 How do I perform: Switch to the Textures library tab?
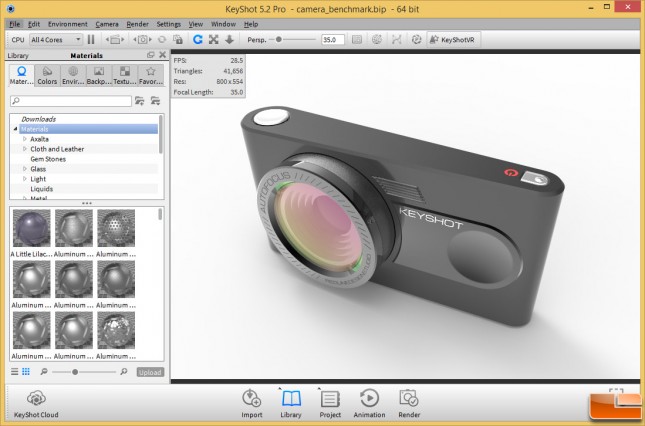[125, 75]
